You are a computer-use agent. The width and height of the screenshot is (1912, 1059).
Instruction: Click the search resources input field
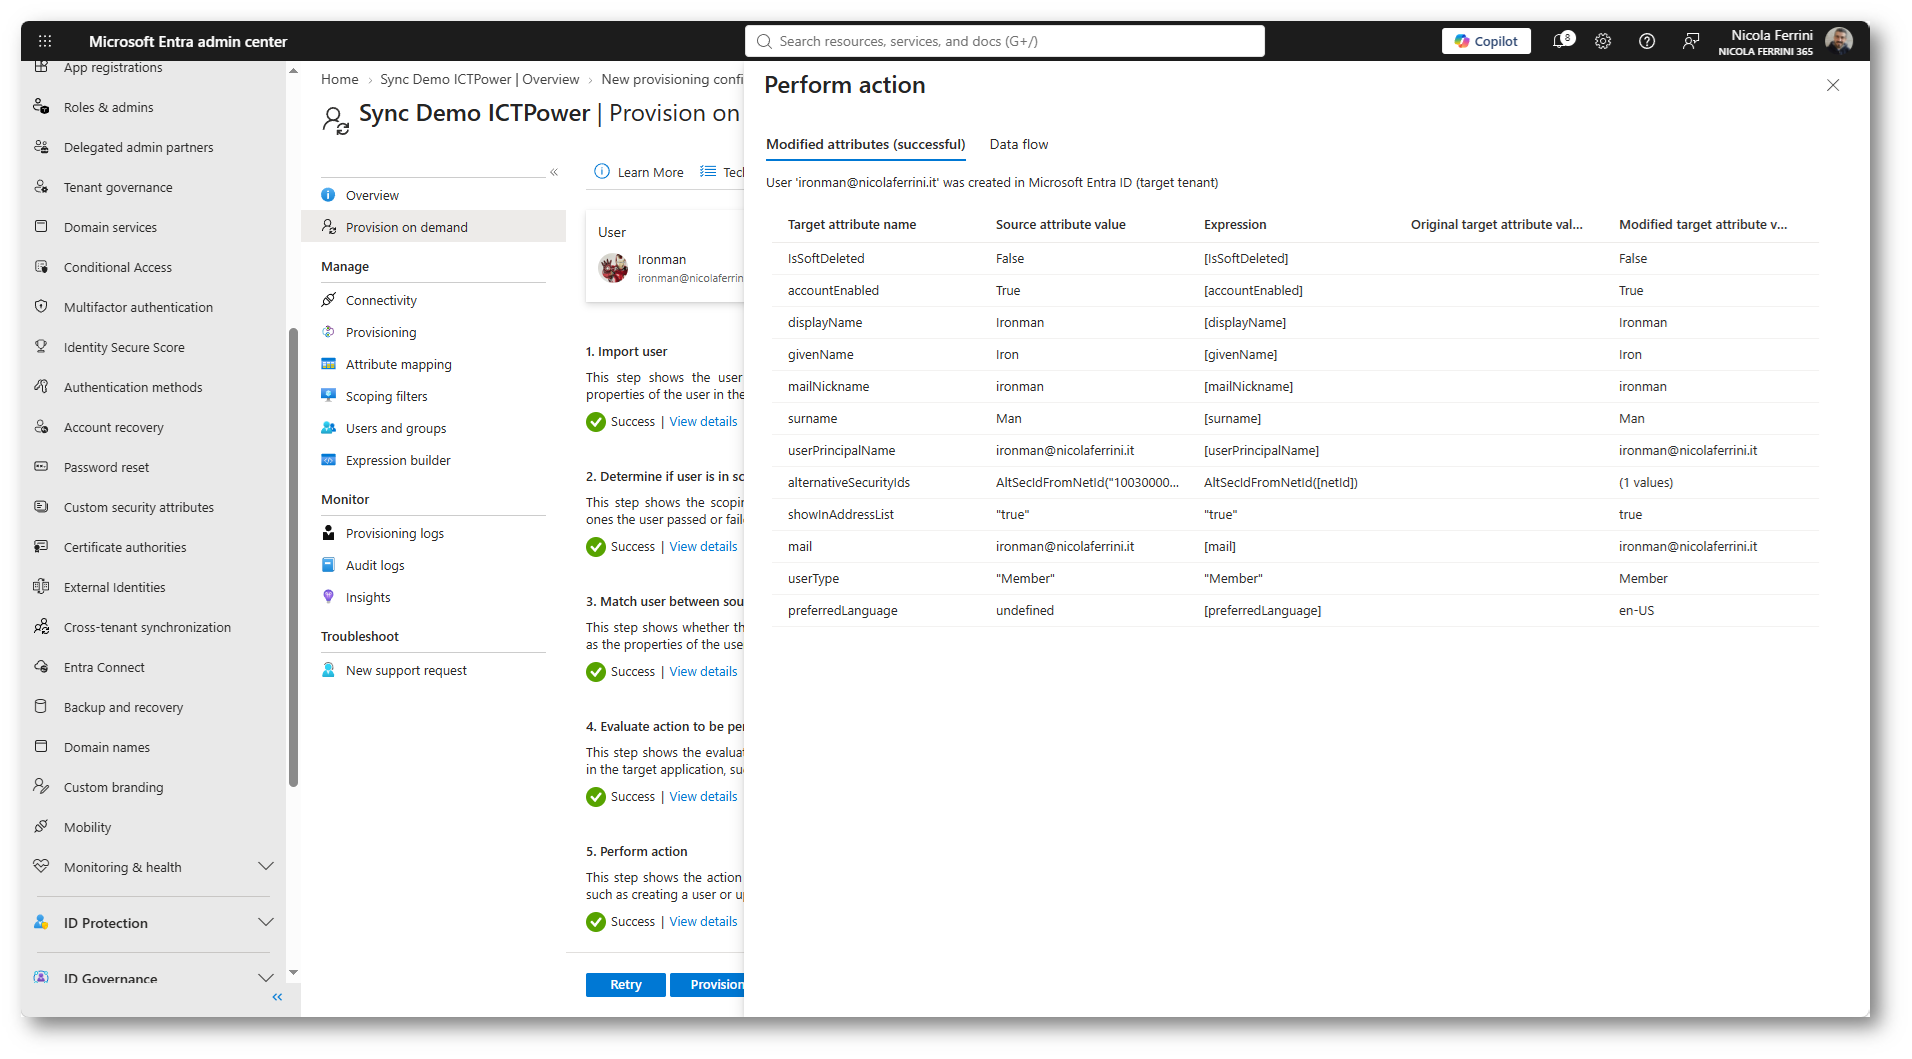pyautogui.click(x=1004, y=41)
